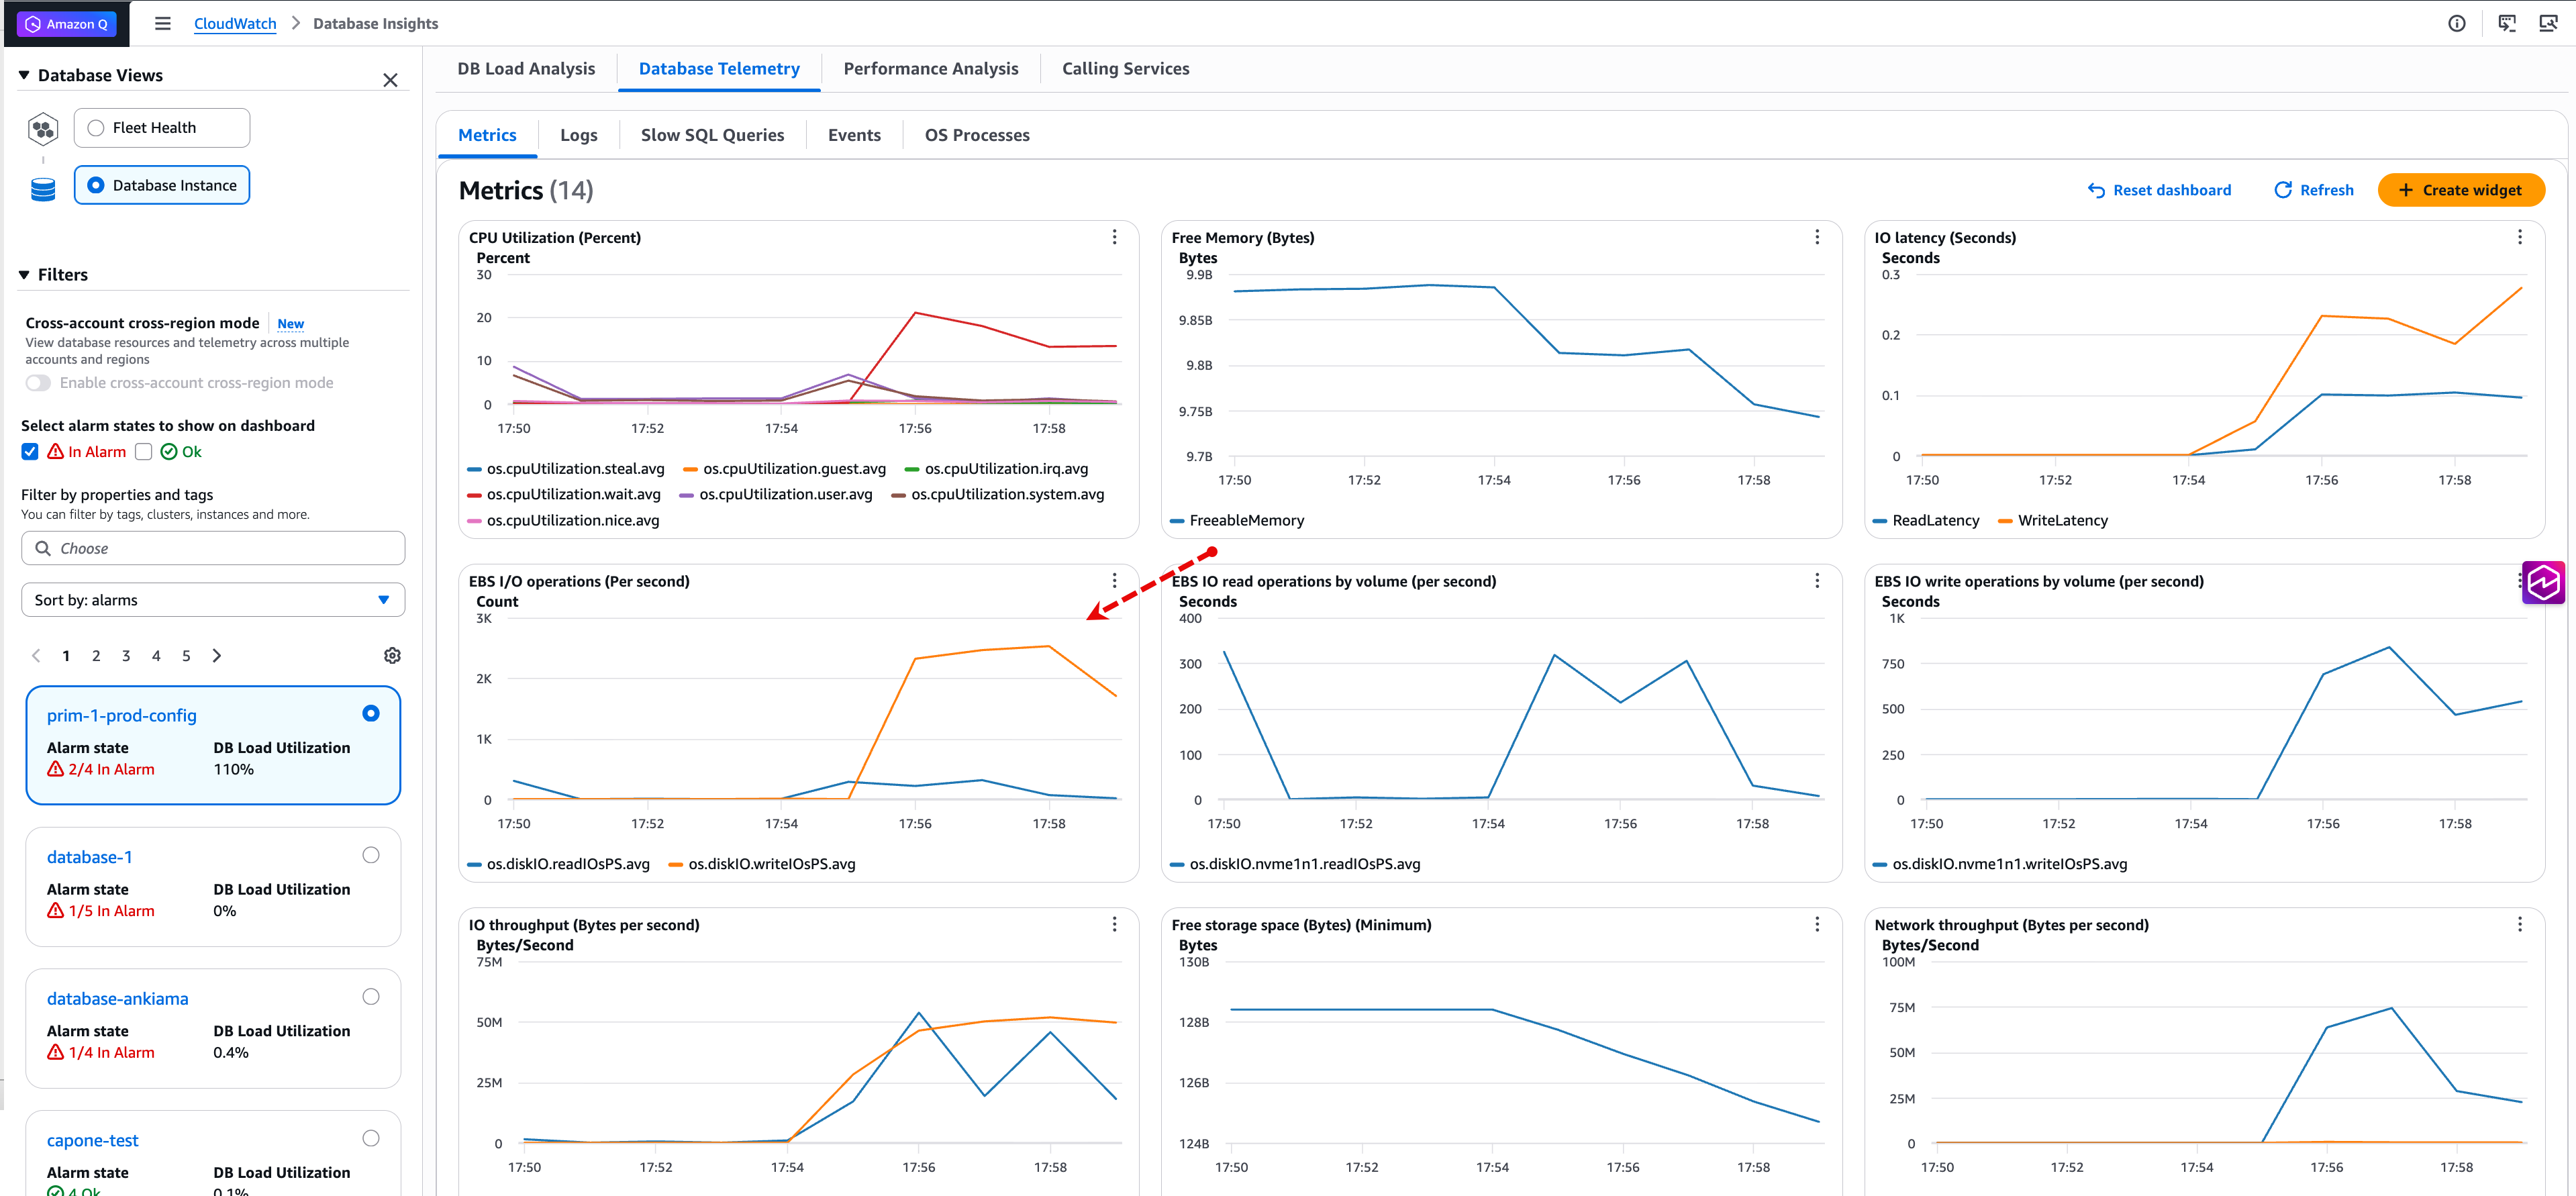The height and width of the screenshot is (1196, 2576).
Task: Open CPU Utilization widget menu
Action: [x=1114, y=237]
